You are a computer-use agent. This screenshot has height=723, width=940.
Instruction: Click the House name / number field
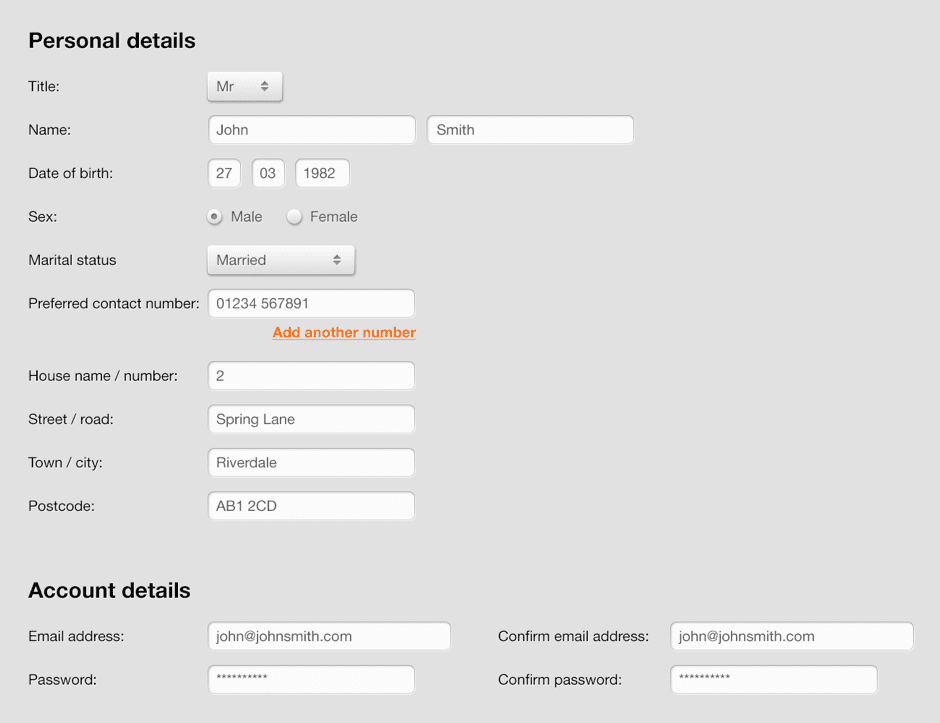(311, 376)
